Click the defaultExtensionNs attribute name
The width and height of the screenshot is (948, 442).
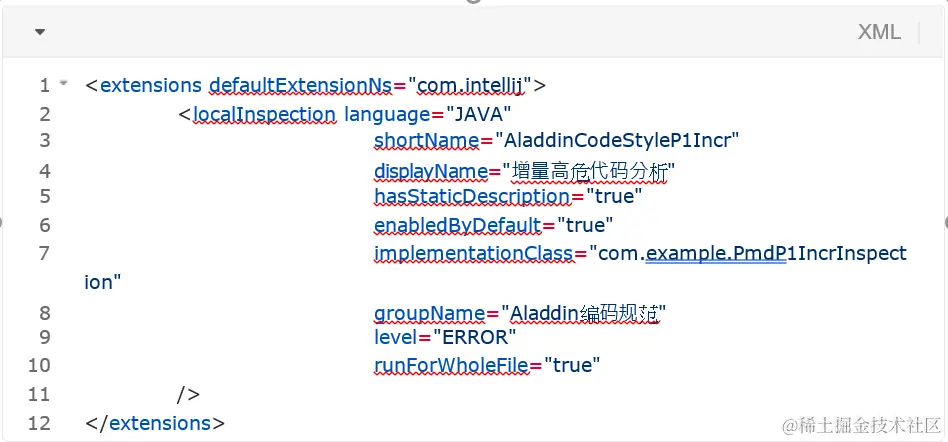tap(300, 85)
